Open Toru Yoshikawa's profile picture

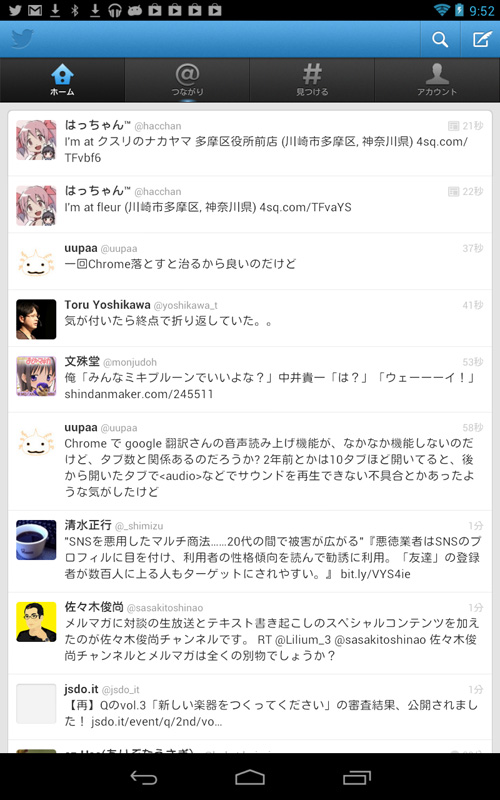pyautogui.click(x=36, y=319)
